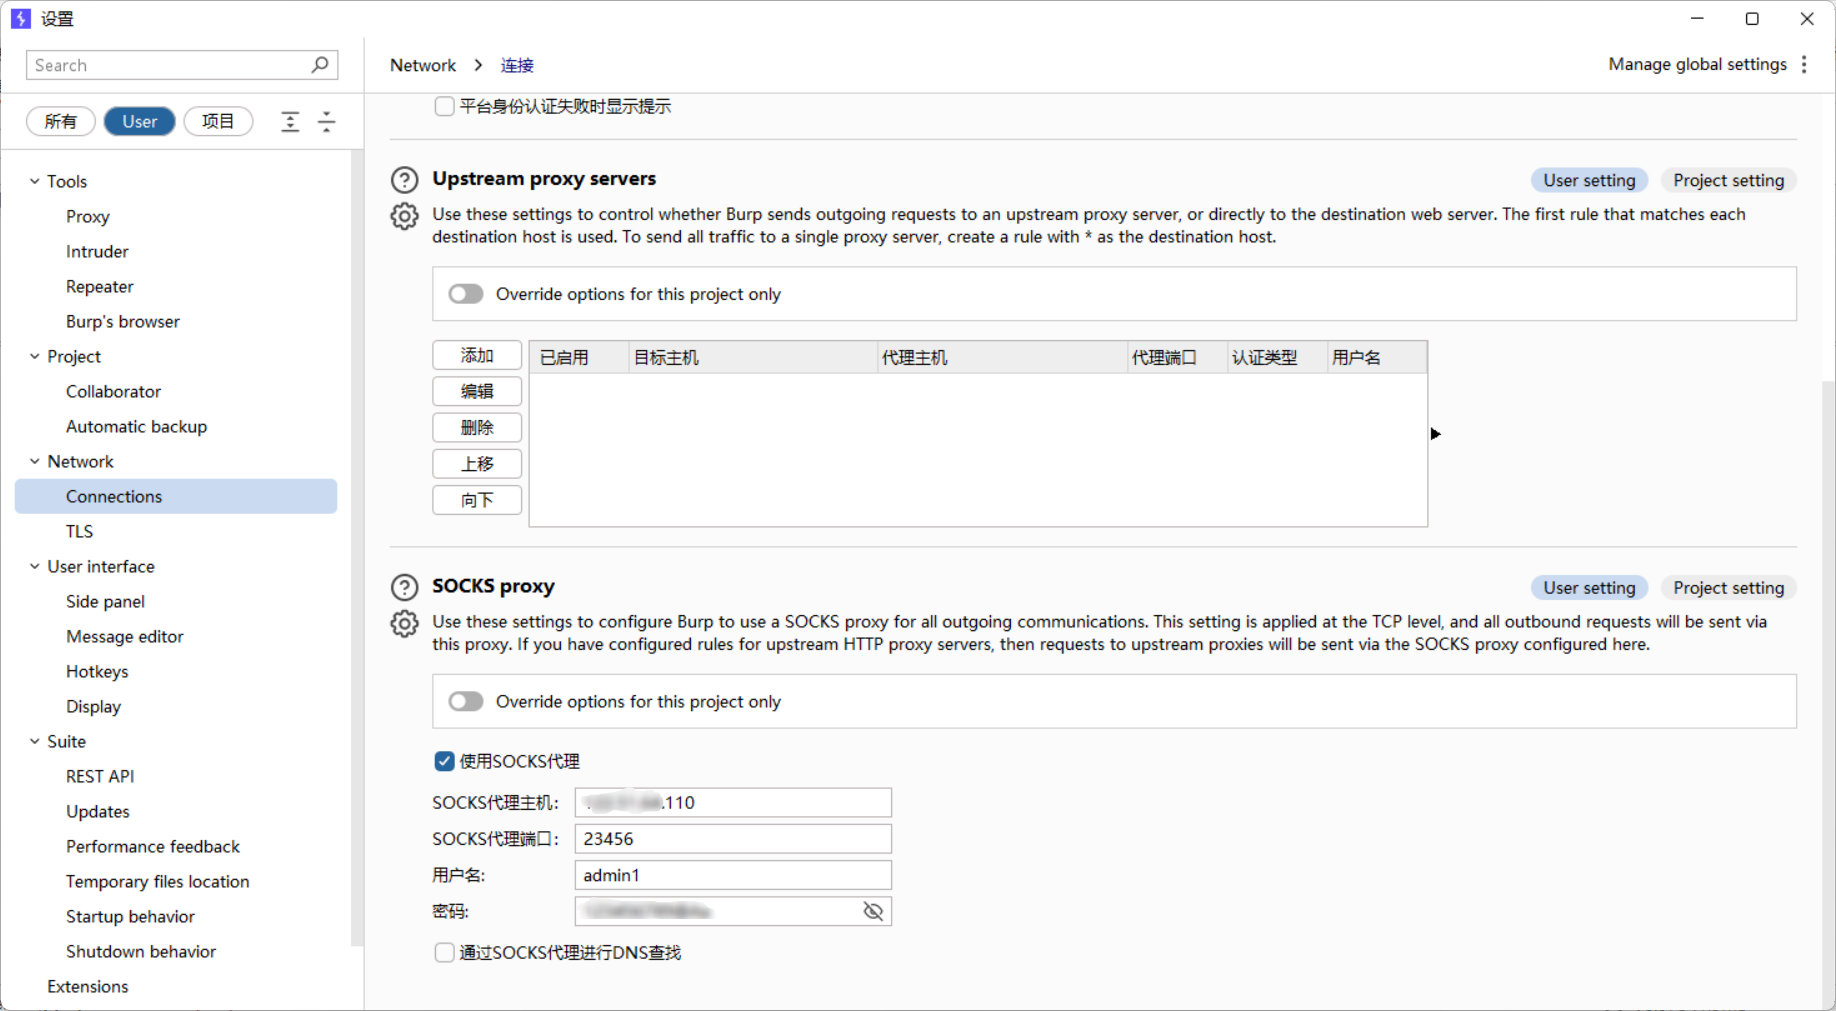Click the search magnifier icon
This screenshot has height=1011, width=1836.
(320, 65)
